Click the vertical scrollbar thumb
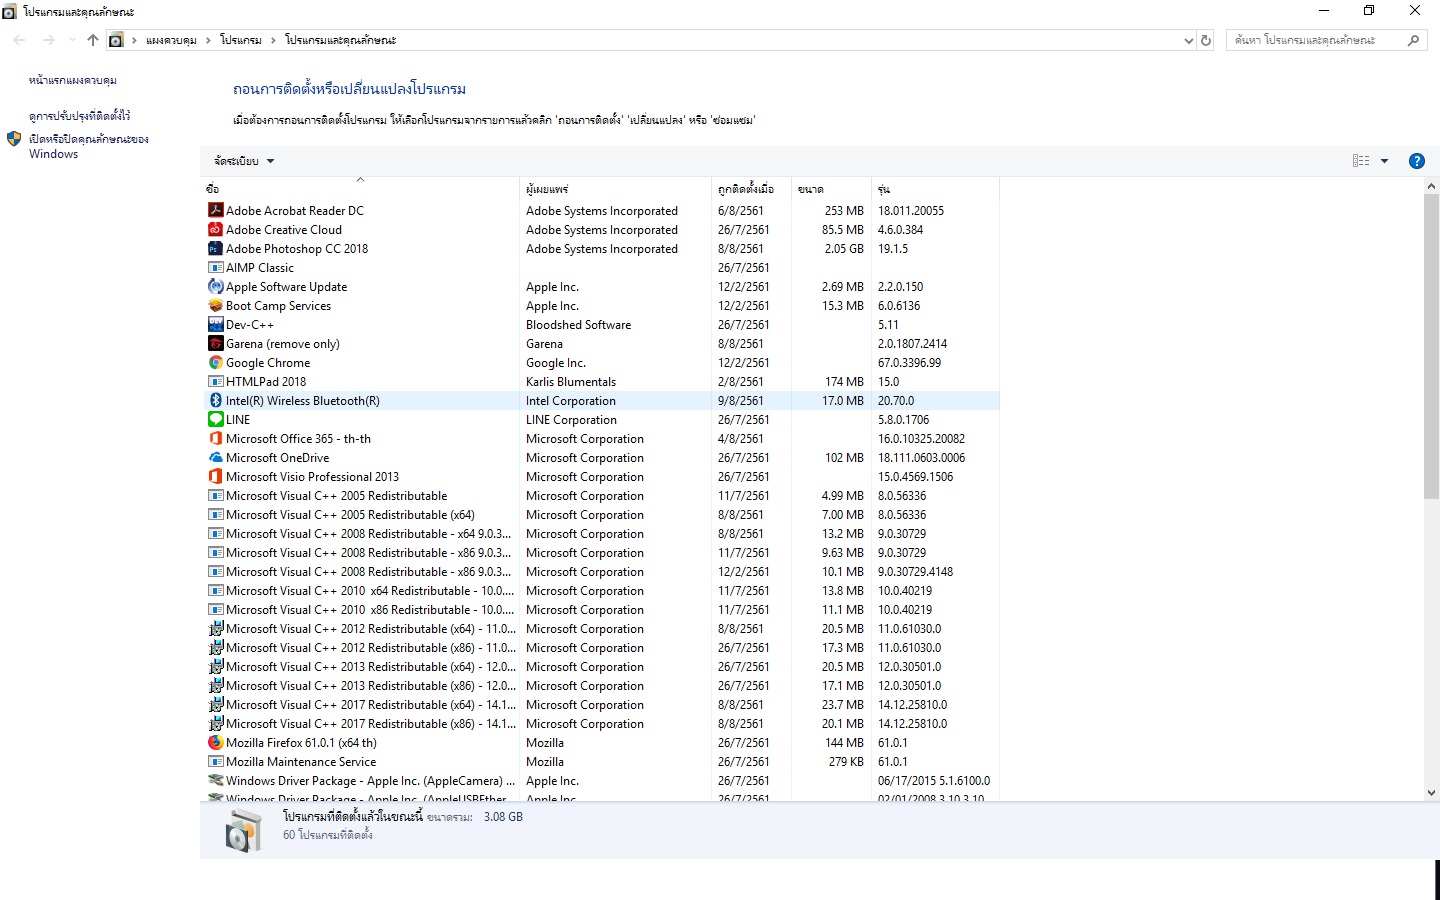The height and width of the screenshot is (900, 1440). (x=1431, y=347)
